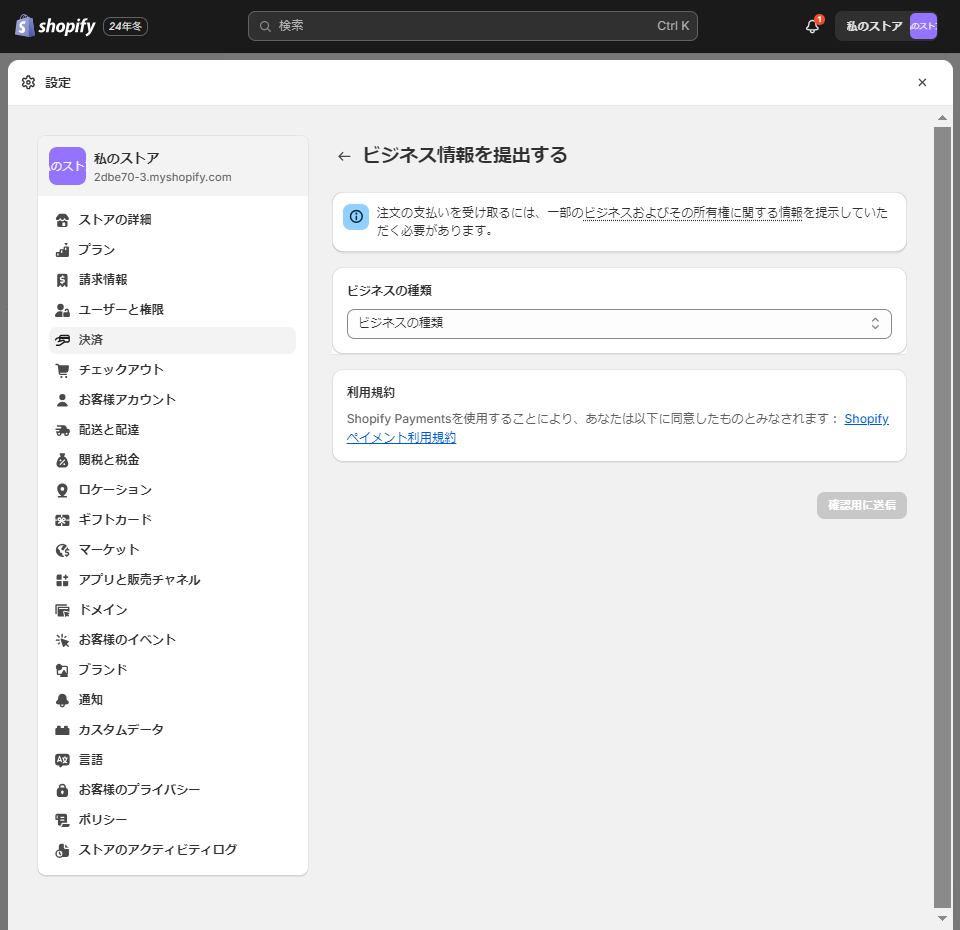Go to プラン settings
The image size is (960, 930).
[x=172, y=250]
